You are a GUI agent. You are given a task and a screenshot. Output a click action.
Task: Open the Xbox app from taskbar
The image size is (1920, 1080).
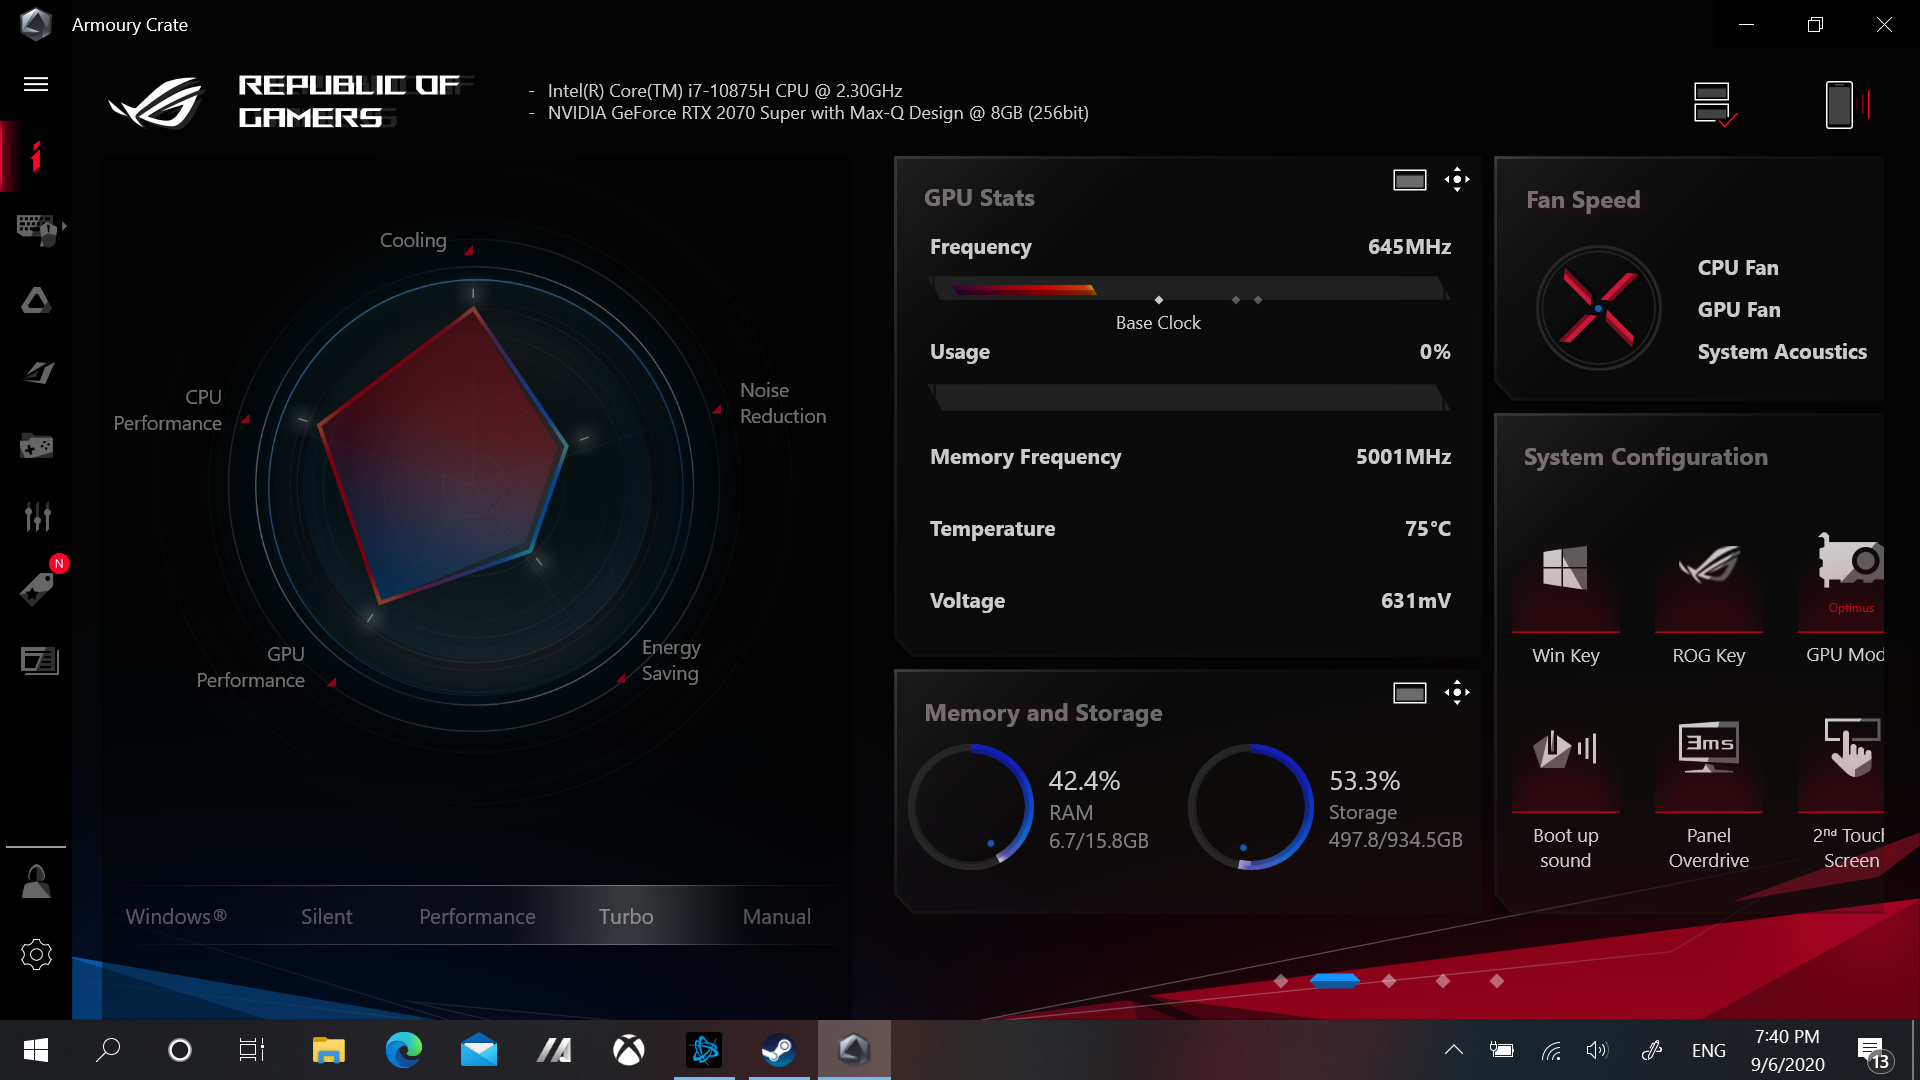pyautogui.click(x=629, y=1050)
